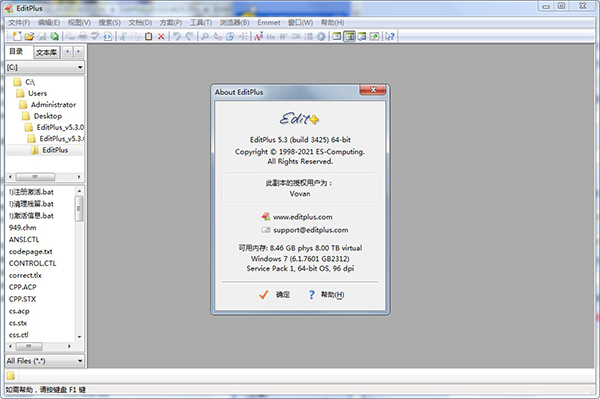Screen dimensions: 600x399
Task: Click the Cut scissors icon
Action: pos(124,36)
